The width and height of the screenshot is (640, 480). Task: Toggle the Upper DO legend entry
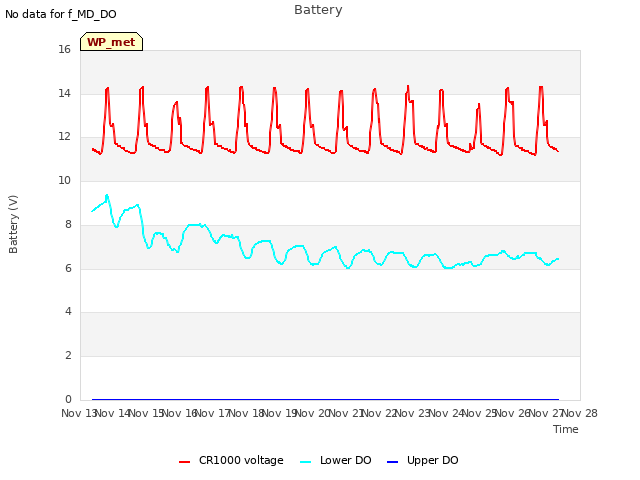click(422, 460)
